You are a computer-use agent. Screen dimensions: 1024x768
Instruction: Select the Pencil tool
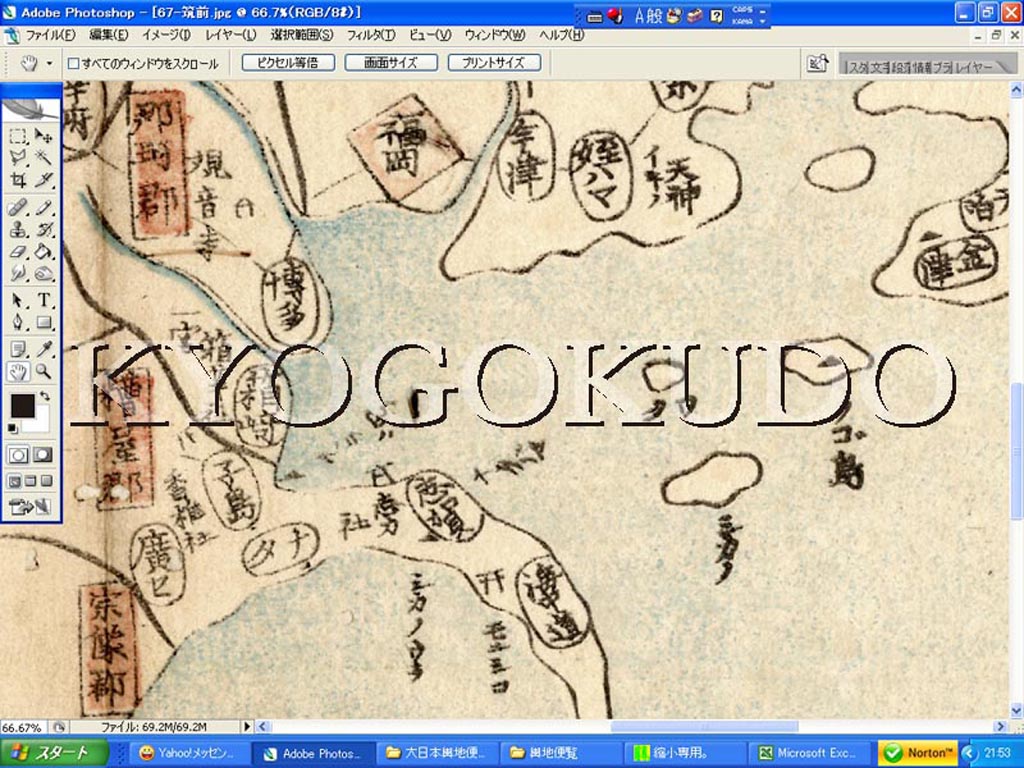(x=43, y=208)
